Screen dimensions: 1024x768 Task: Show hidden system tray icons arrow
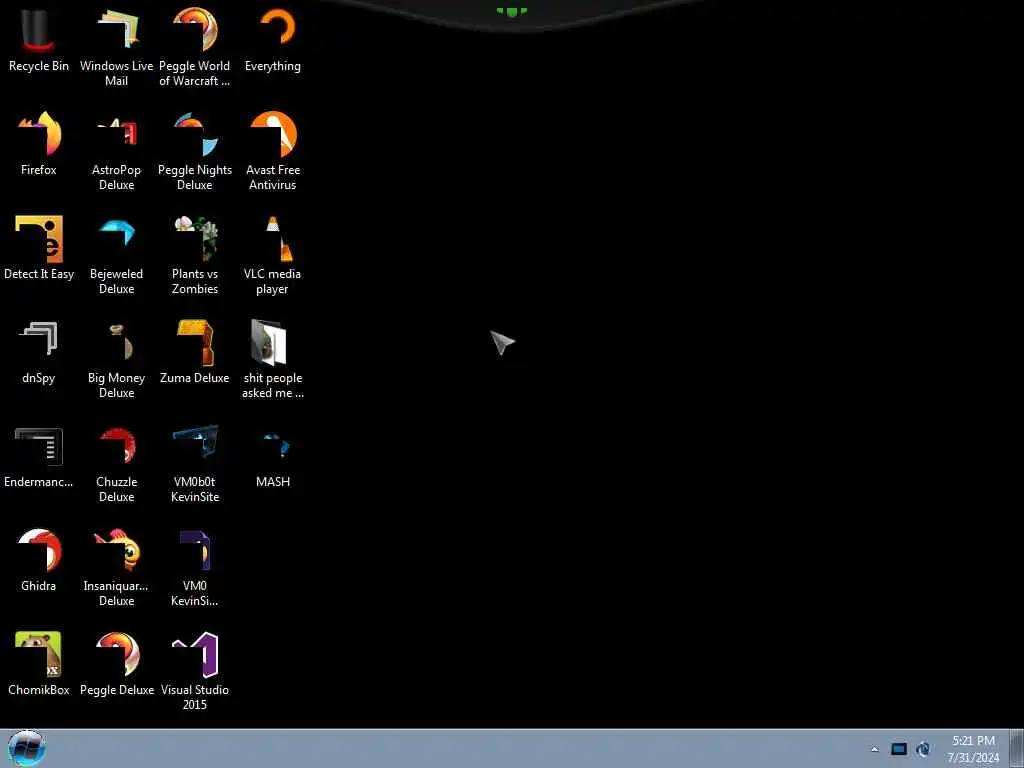[874, 749]
